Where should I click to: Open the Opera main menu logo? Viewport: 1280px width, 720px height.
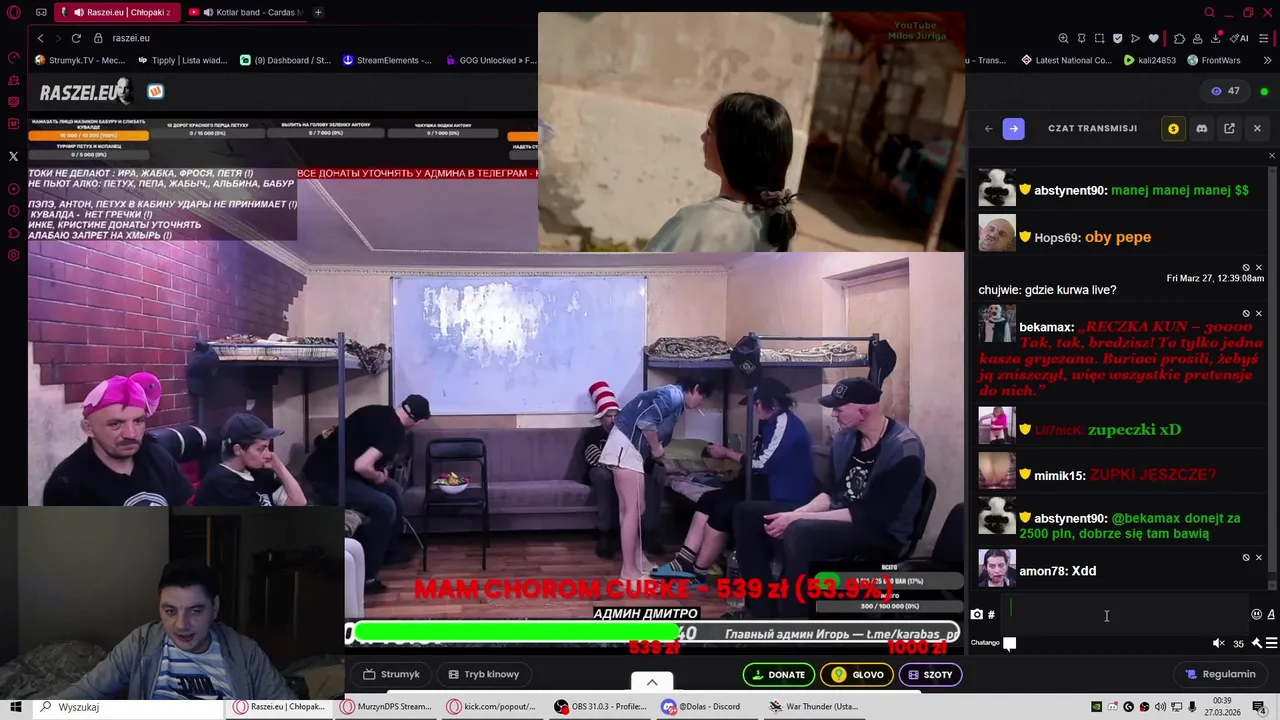click(x=14, y=12)
